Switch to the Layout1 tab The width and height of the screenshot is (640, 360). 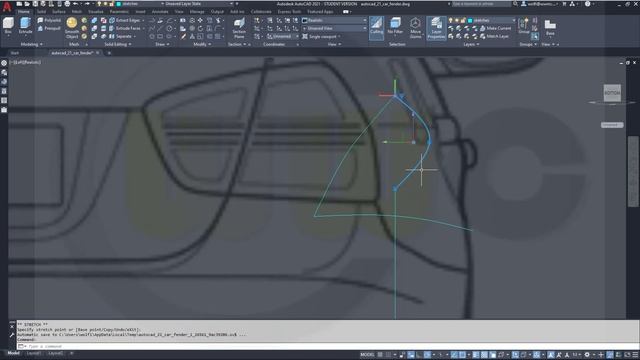pos(34,353)
